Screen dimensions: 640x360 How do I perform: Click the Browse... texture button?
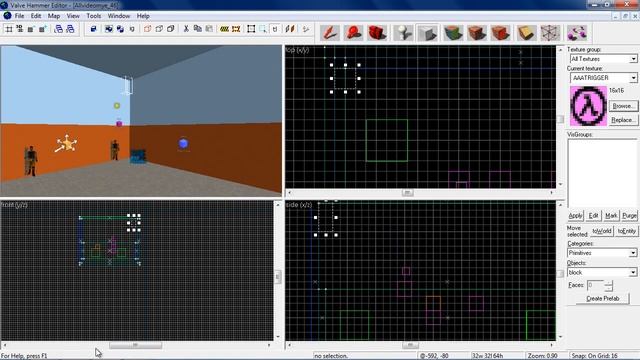pyautogui.click(x=623, y=106)
